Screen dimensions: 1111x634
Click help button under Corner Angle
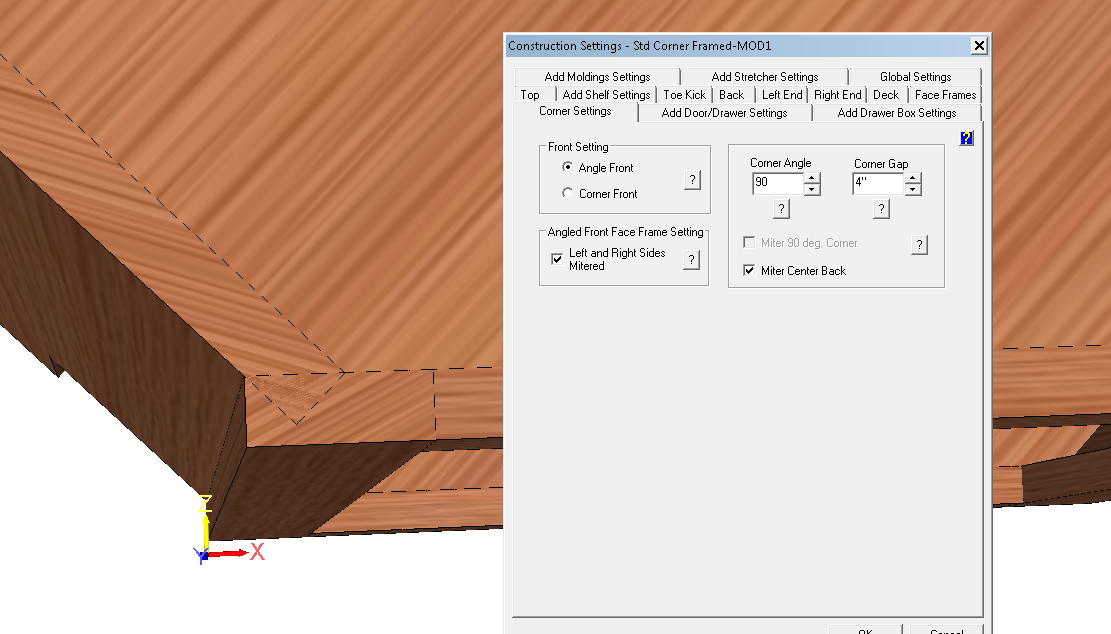click(782, 208)
